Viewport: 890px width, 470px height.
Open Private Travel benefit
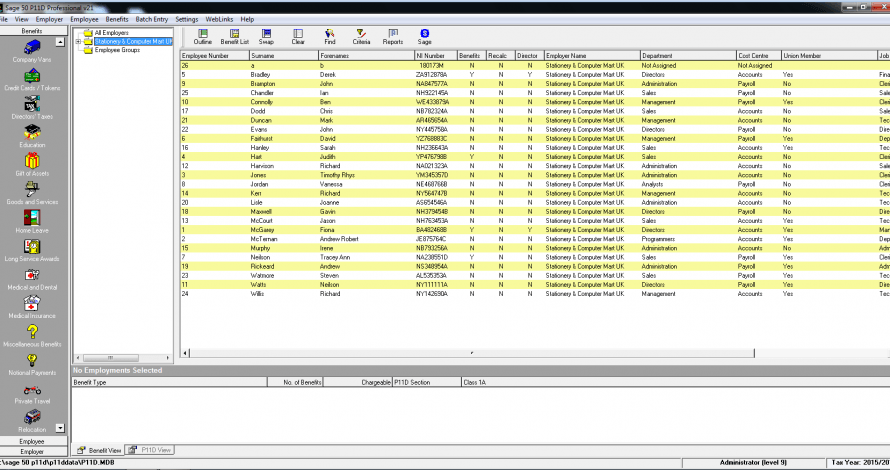point(32,393)
